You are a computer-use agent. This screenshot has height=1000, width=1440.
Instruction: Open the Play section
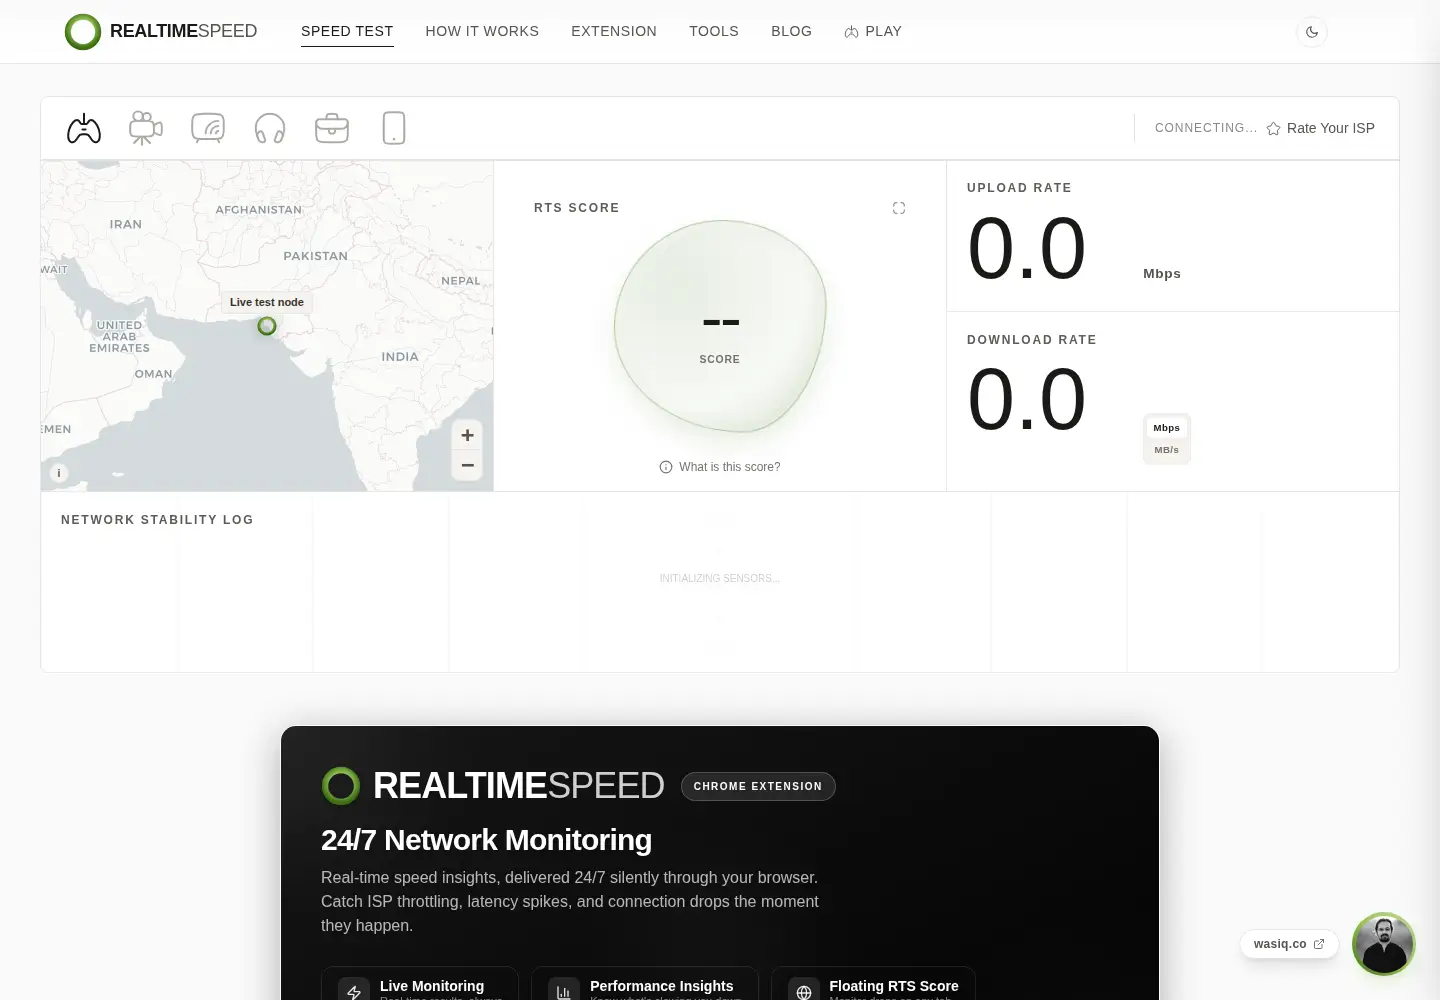873,31
